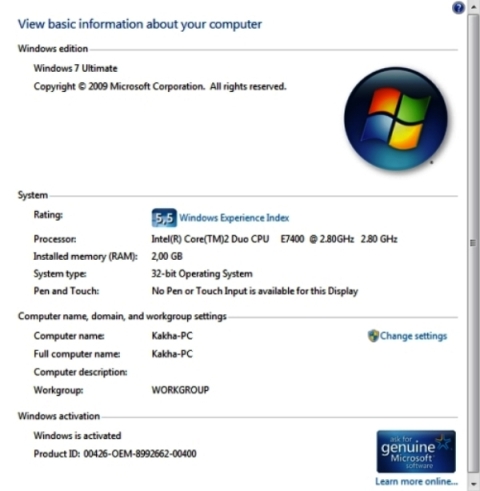Image resolution: width=480 pixels, height=491 pixels.
Task: Click the Pen and Touch label
Action: click(66, 291)
